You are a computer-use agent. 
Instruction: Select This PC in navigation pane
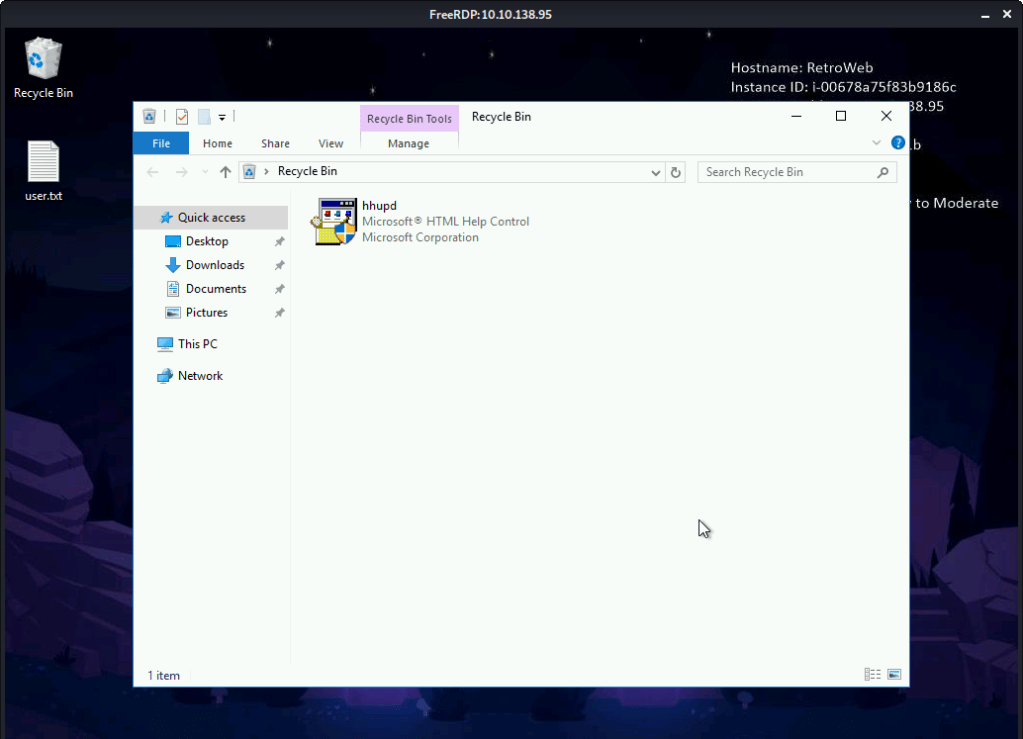coord(197,344)
